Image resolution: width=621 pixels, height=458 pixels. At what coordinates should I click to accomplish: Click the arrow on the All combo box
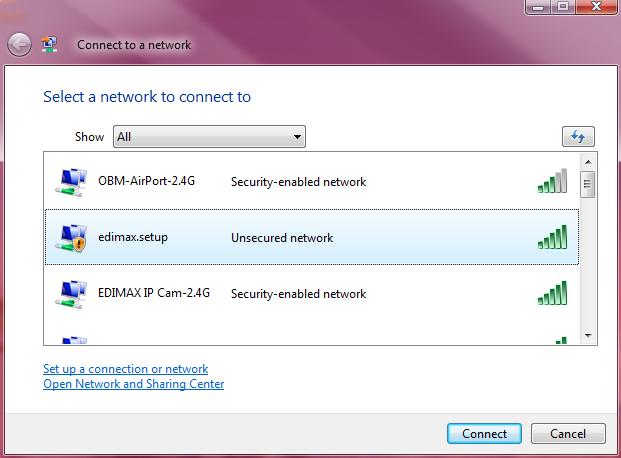[297, 137]
